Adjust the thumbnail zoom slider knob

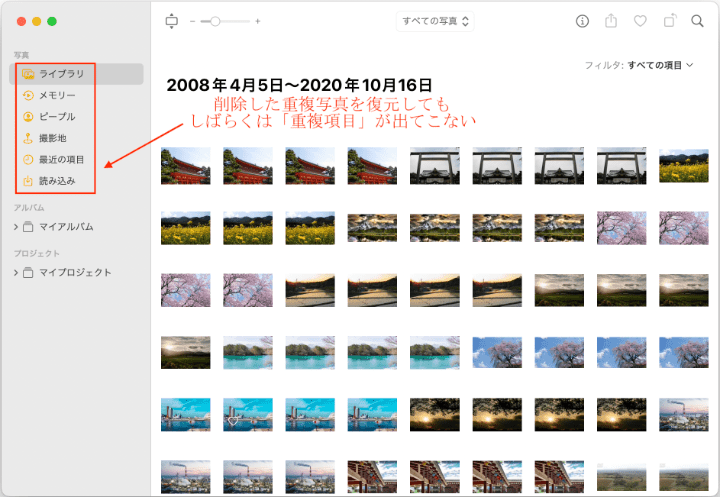pos(215,22)
